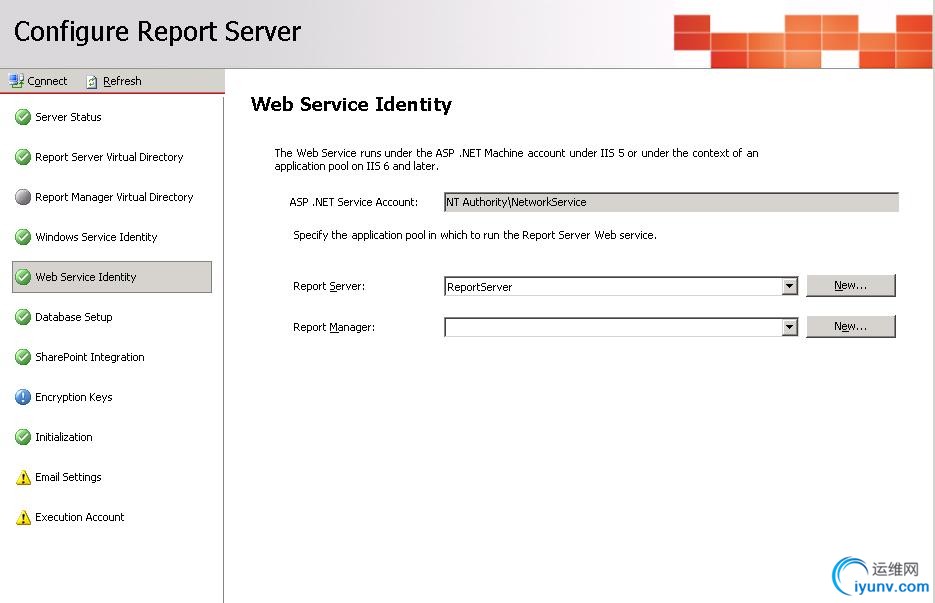Click the ASP .NET Service Account field
The width and height of the screenshot is (935, 603).
click(671, 202)
